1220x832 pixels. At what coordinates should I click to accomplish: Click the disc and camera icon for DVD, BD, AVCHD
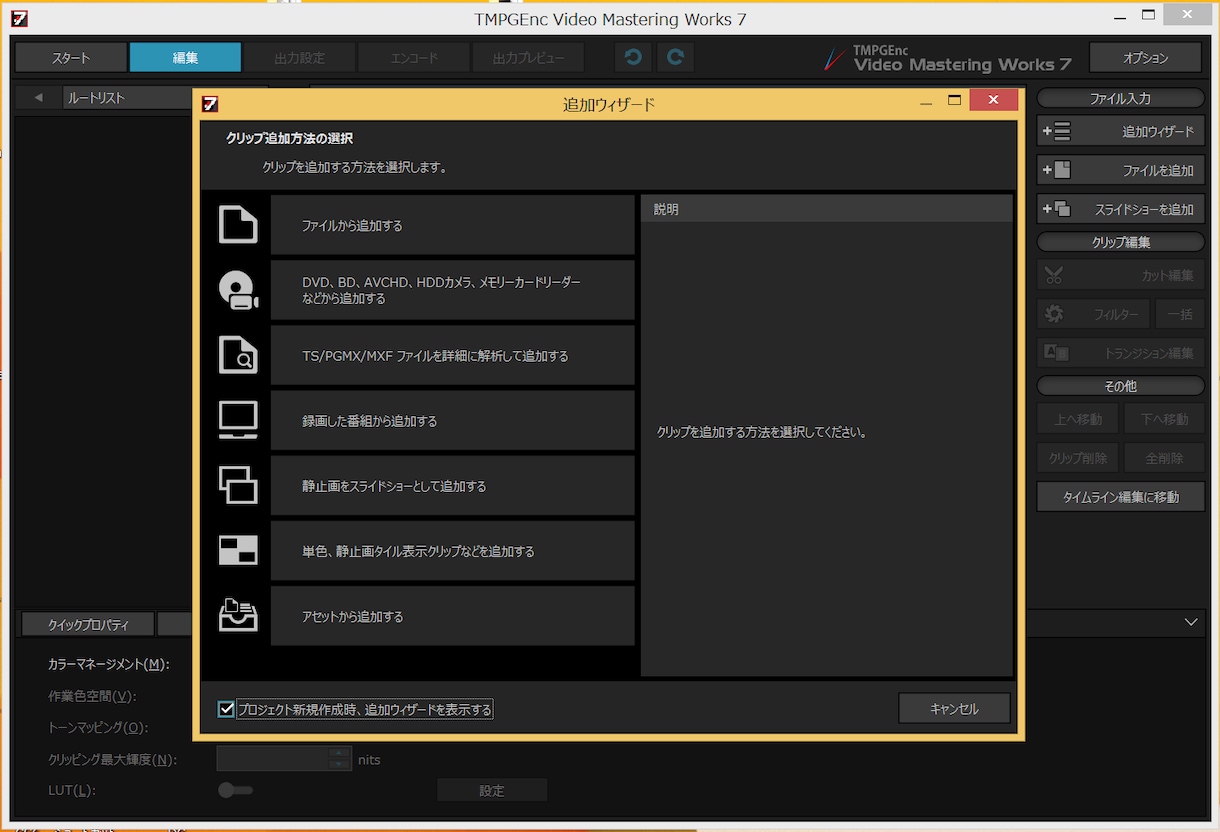click(x=238, y=290)
